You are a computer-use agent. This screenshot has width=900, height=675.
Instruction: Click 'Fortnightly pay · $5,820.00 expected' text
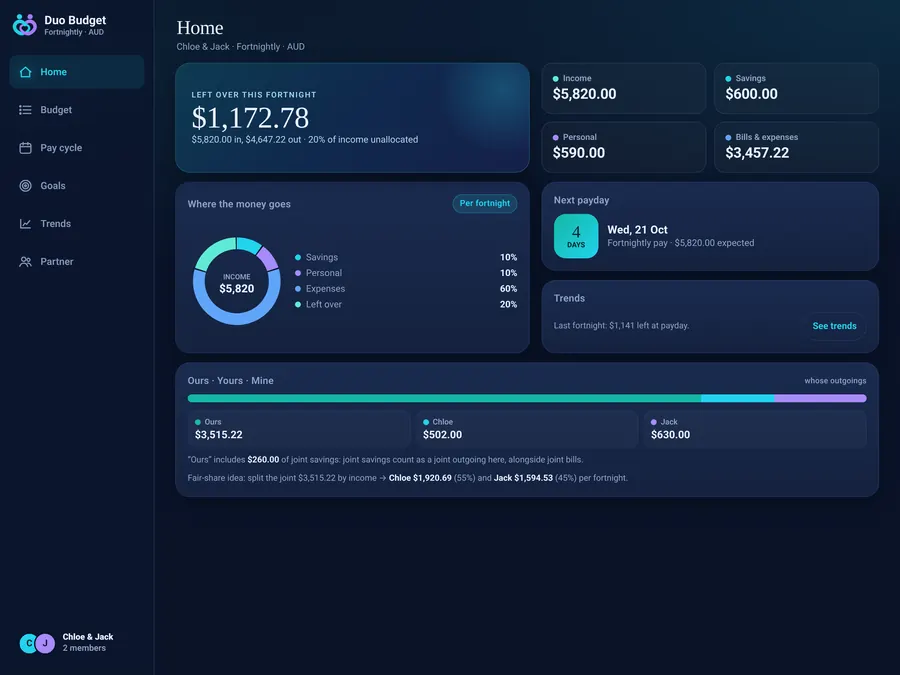coord(681,243)
